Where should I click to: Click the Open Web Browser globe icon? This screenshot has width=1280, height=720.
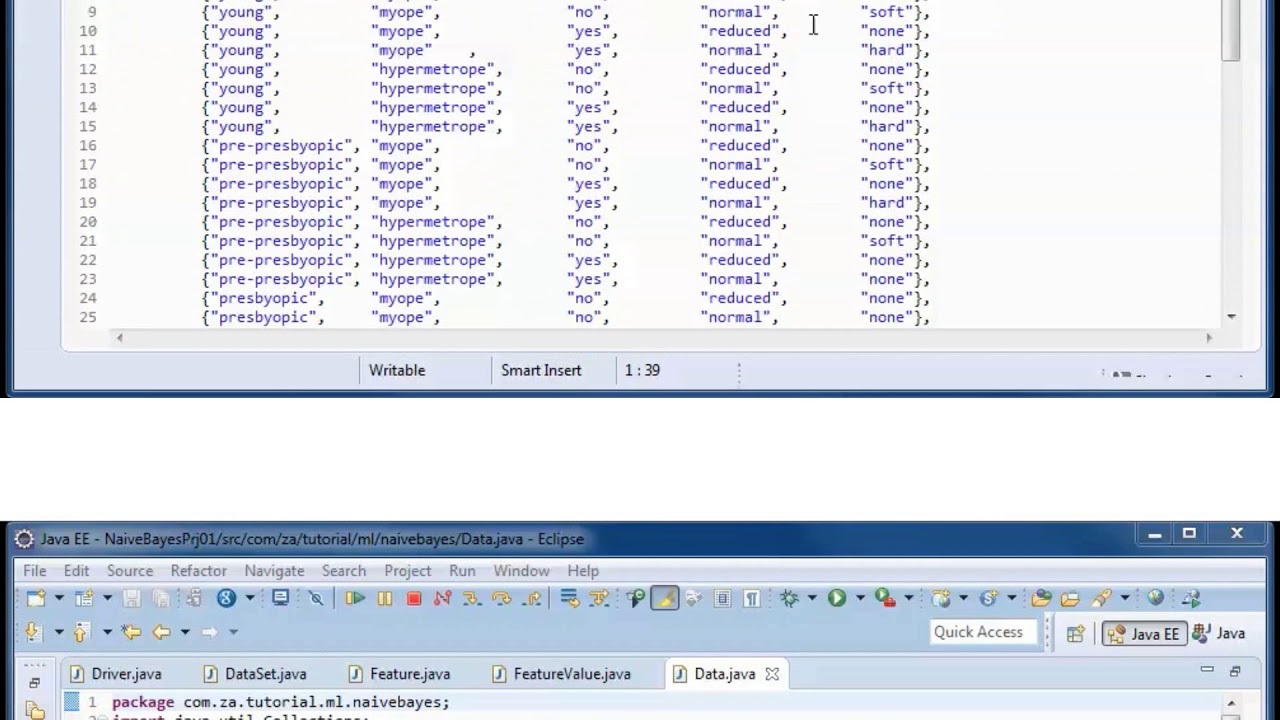[1156, 598]
